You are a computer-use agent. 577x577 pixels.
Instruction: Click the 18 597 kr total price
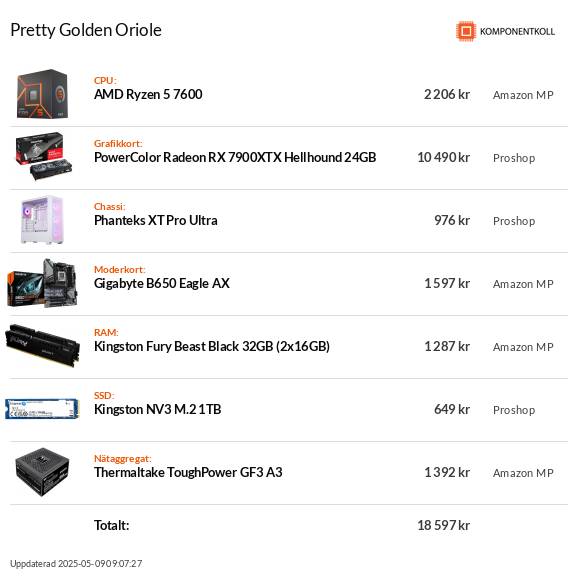[443, 525]
